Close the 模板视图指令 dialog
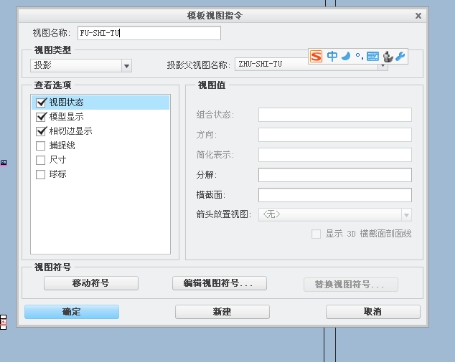 click(418, 16)
